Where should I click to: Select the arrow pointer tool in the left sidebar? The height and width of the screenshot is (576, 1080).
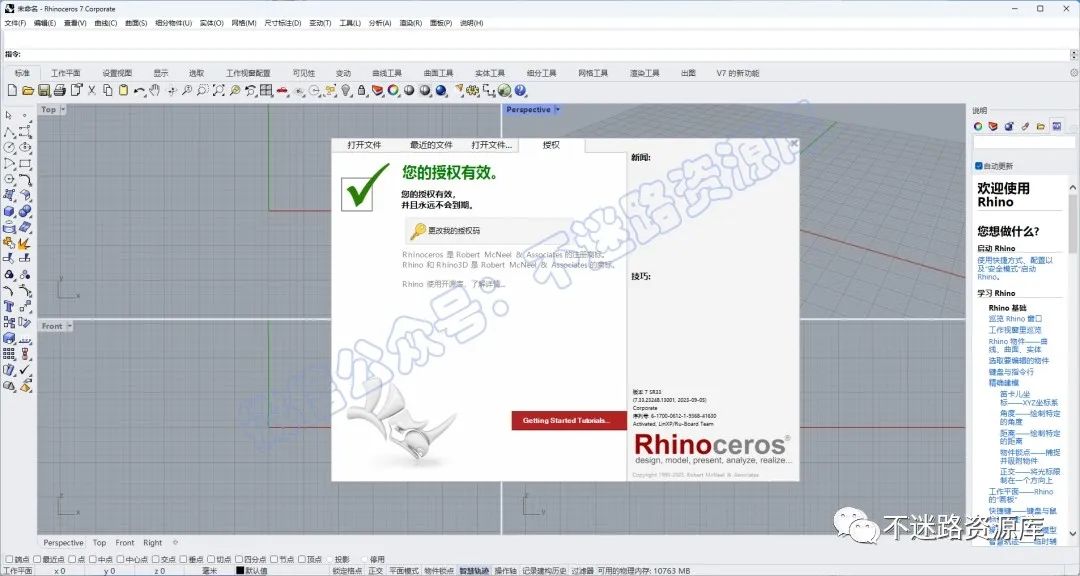click(9, 116)
